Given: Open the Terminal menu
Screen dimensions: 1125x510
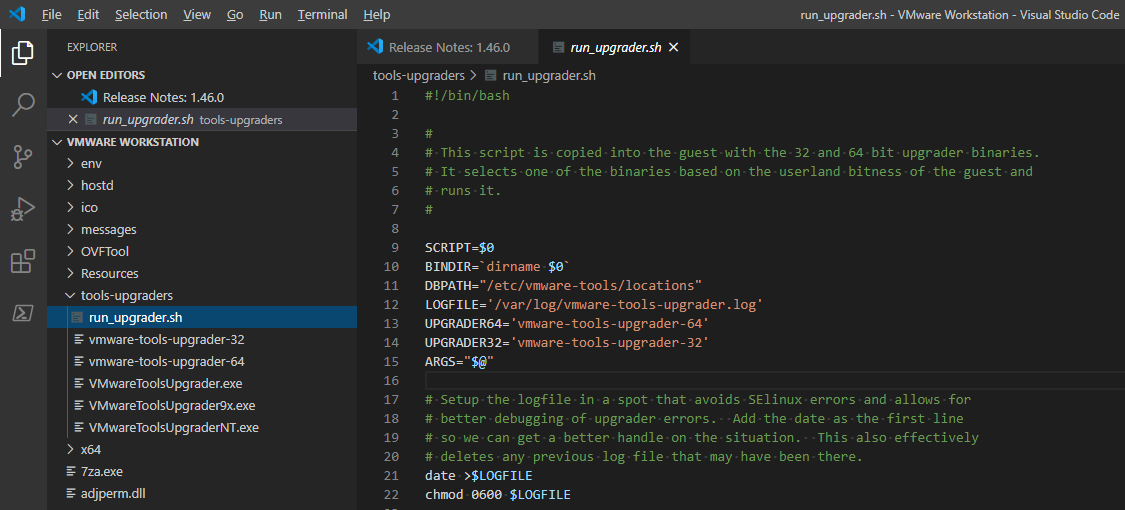Looking at the screenshot, I should click(x=323, y=14).
